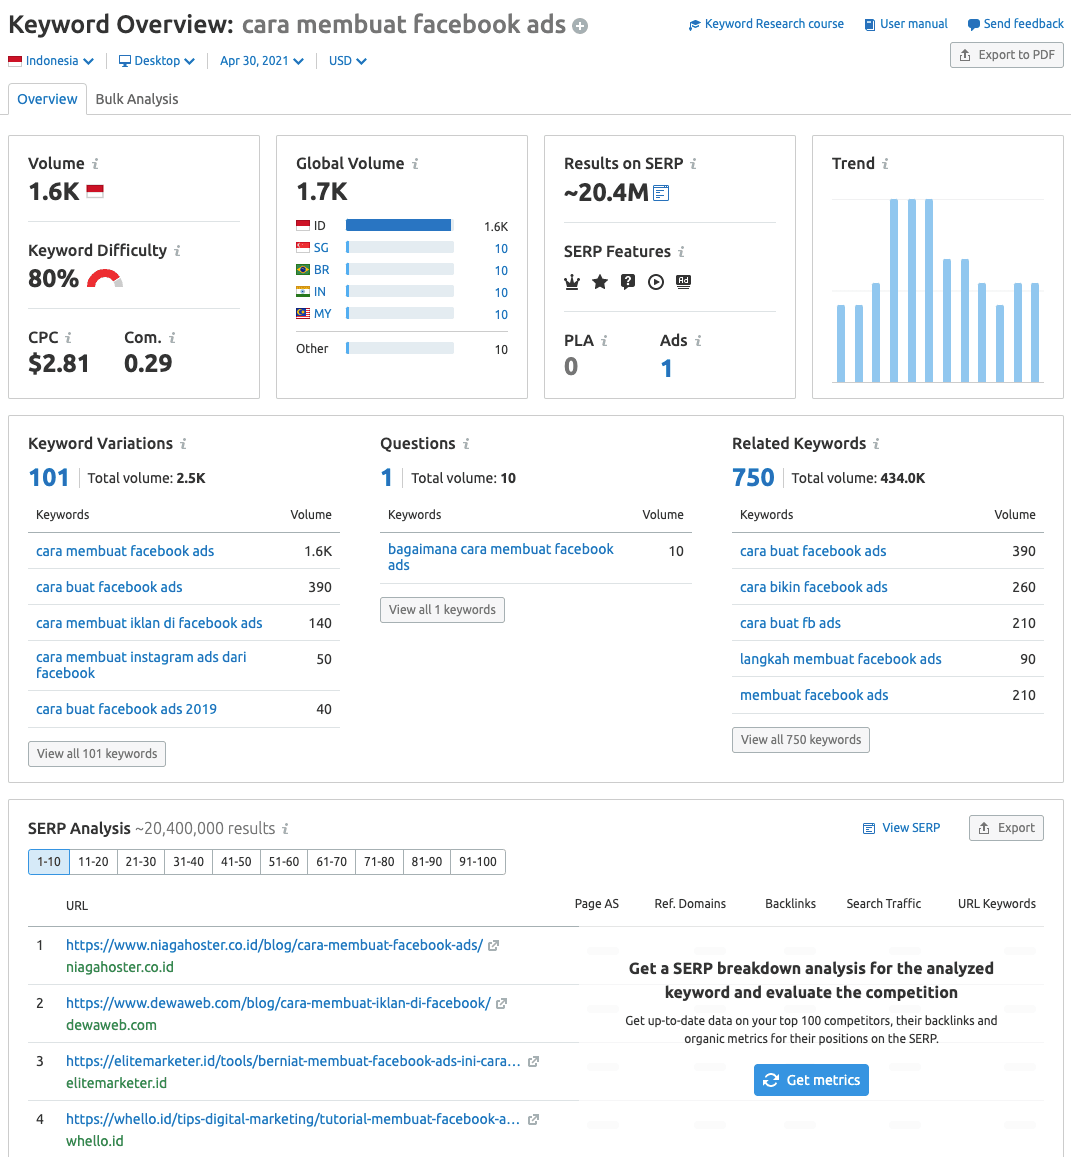Click the add keyword plus icon beside title

point(580,26)
